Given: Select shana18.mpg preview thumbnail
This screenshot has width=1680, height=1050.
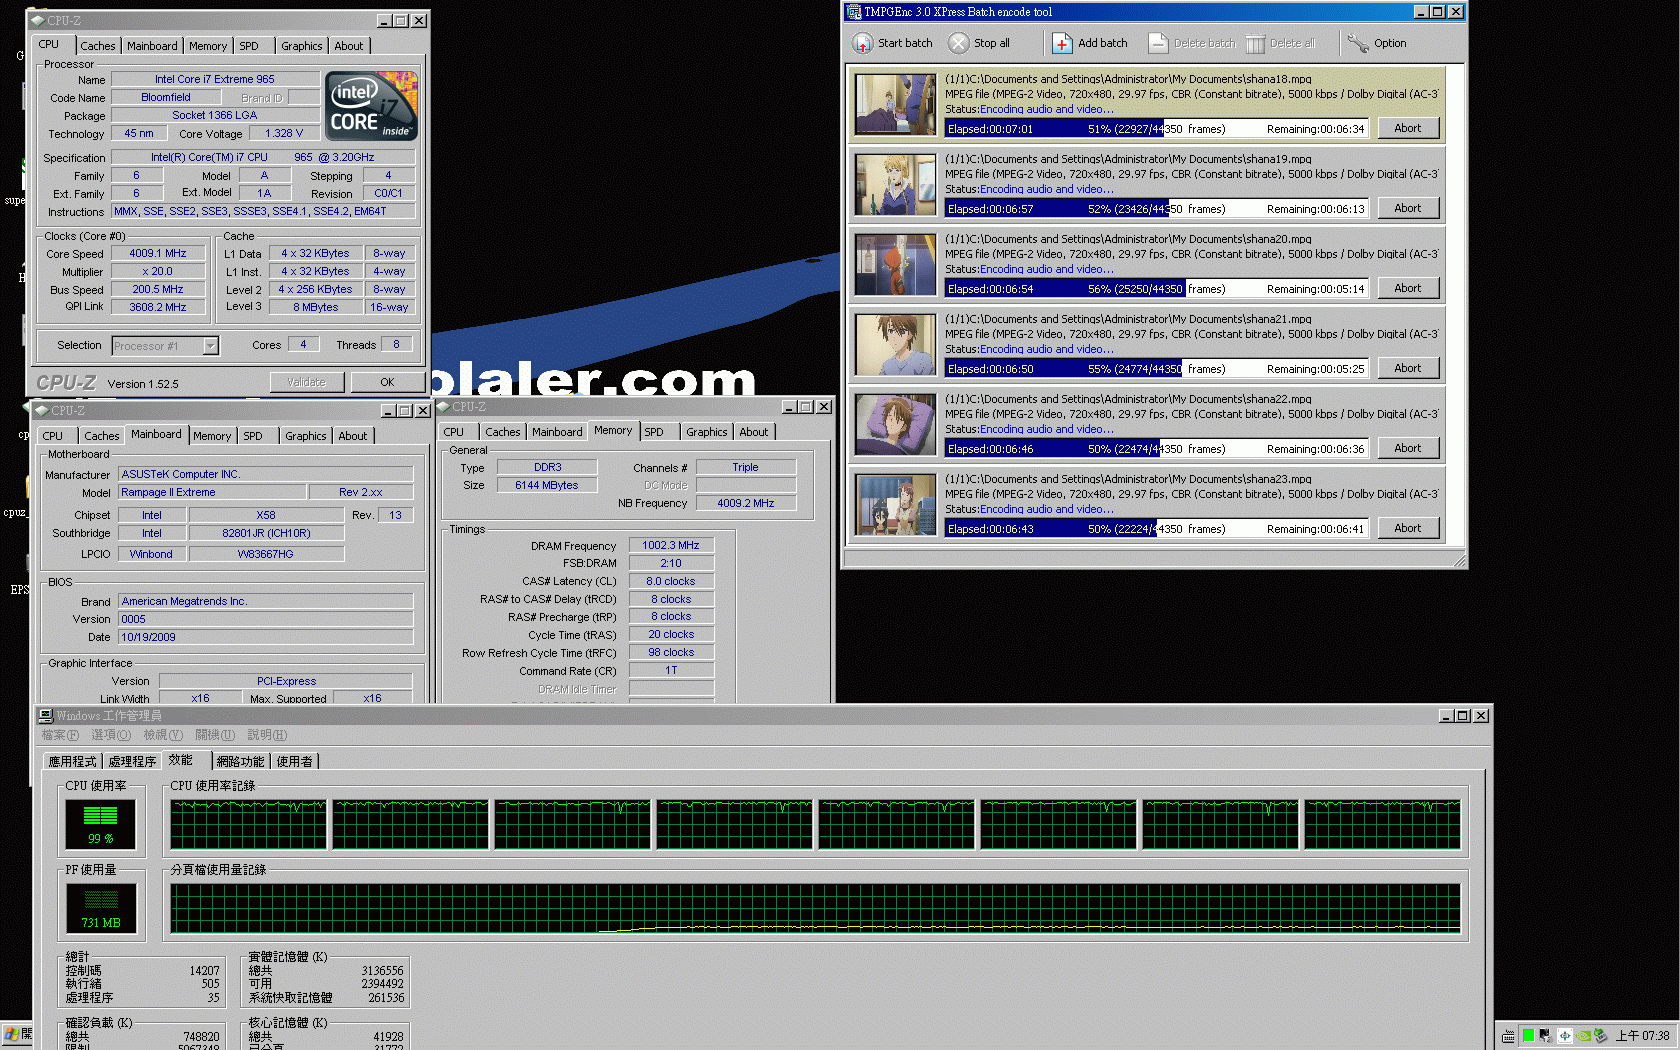Looking at the screenshot, I should click(895, 104).
